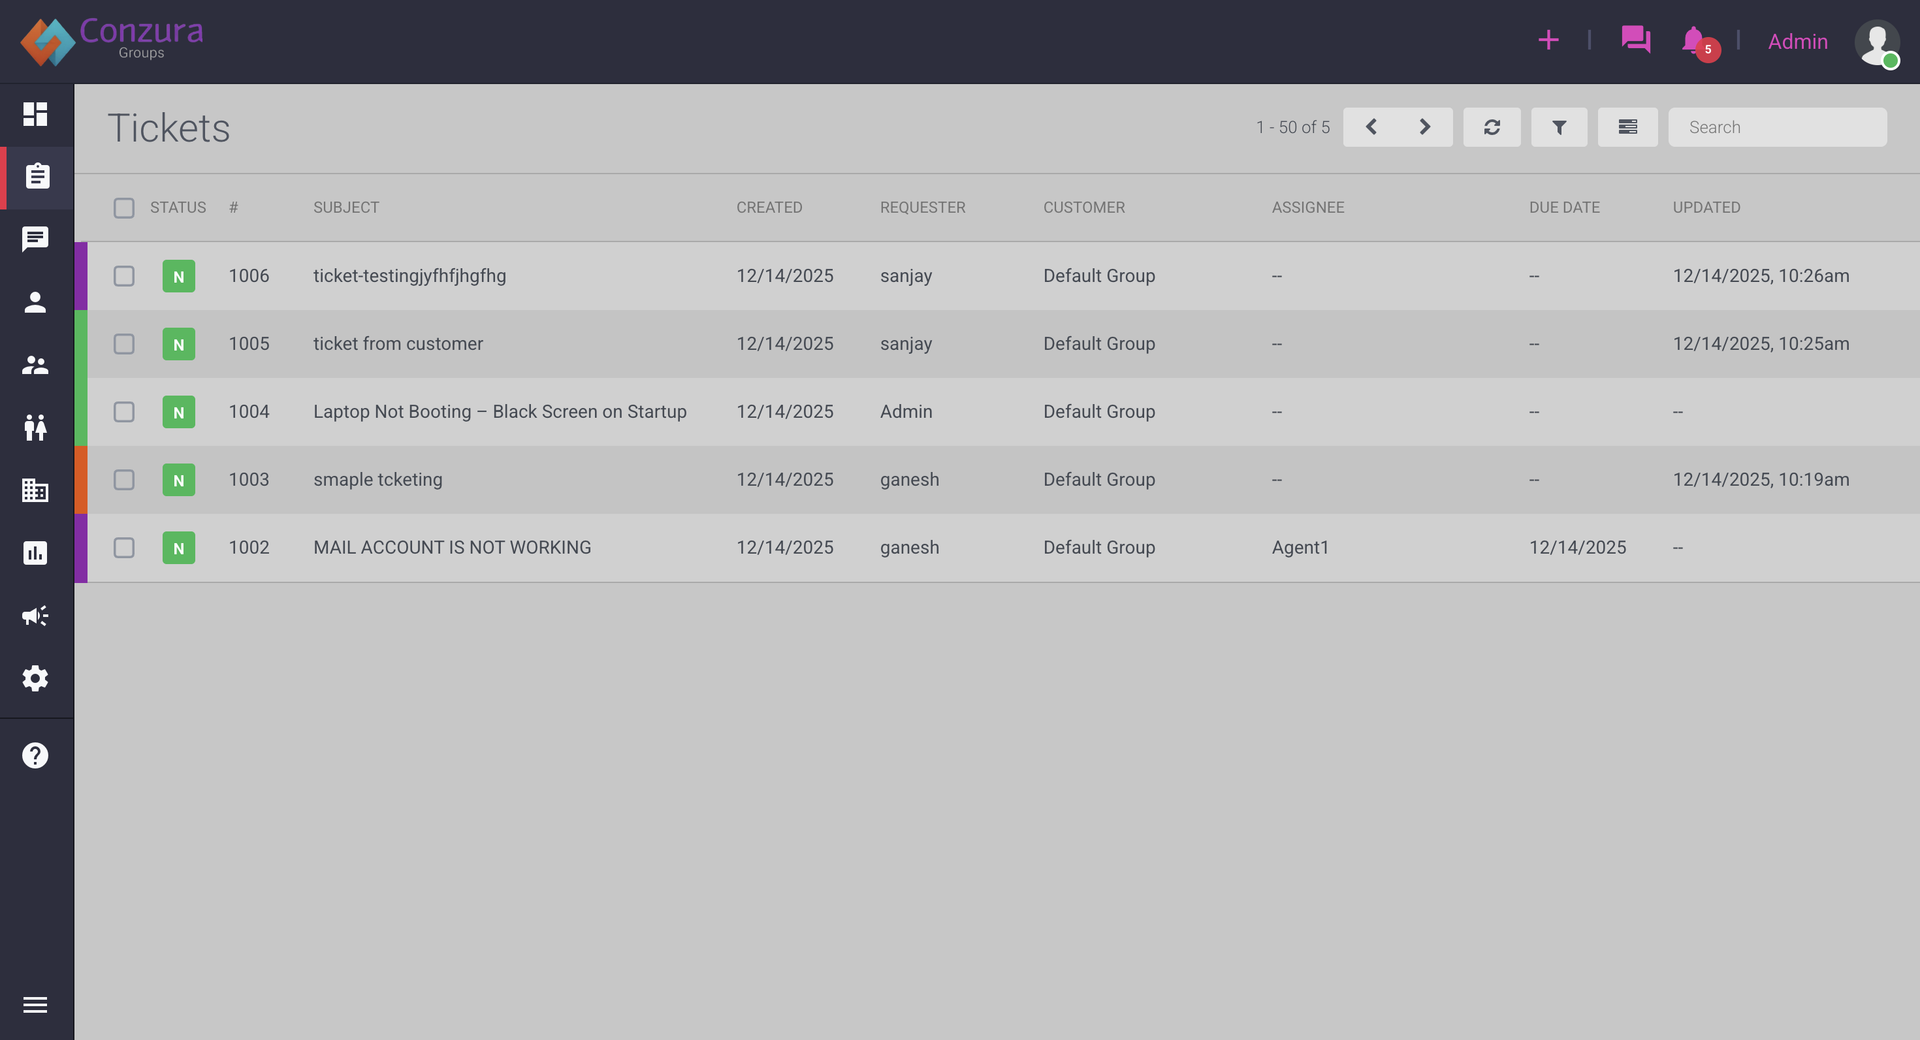Open the chat/conversations panel in sidebar
The height and width of the screenshot is (1040, 1920).
click(x=36, y=239)
